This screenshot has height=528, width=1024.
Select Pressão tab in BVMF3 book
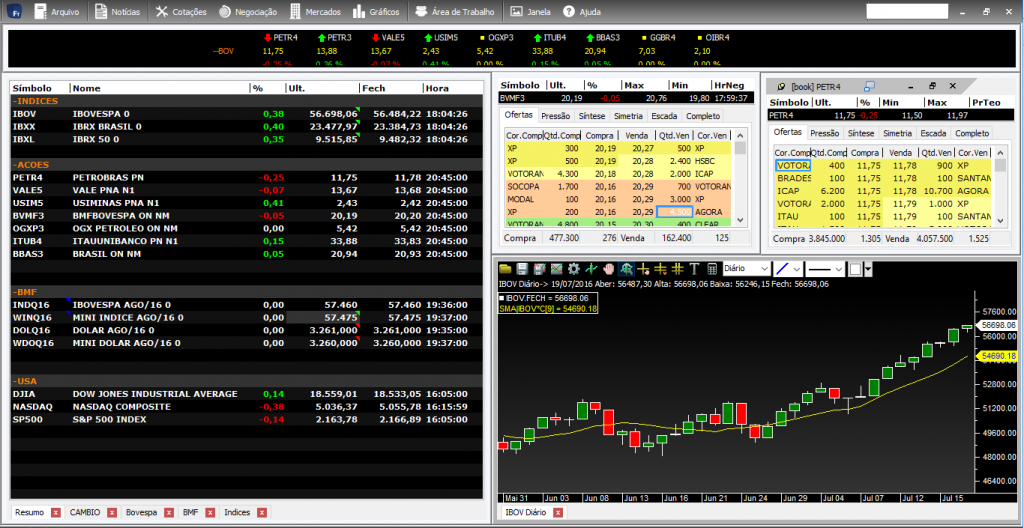click(556, 116)
